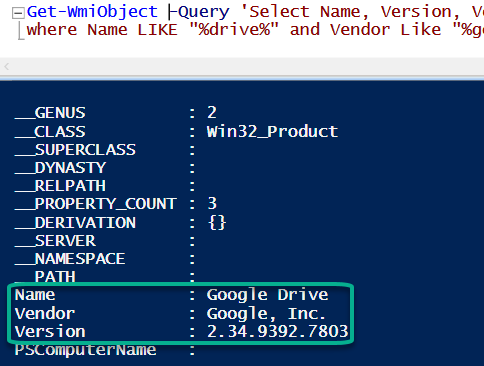
Task: Click the __SUPERCLASS property line
Action: click(x=105, y=150)
